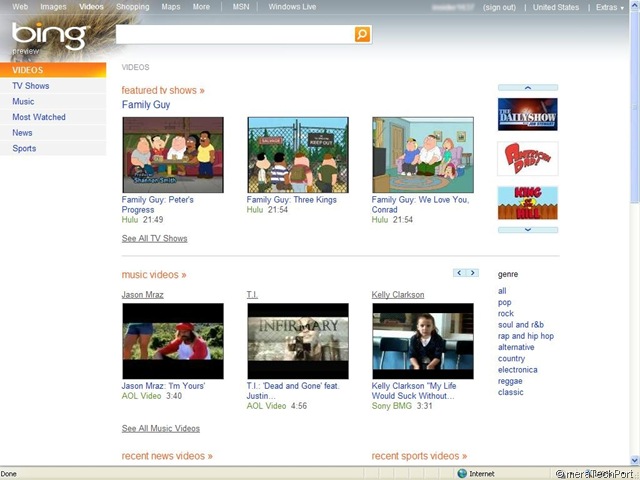The width and height of the screenshot is (640, 480).
Task: Change region via United States link
Action: (556, 7)
